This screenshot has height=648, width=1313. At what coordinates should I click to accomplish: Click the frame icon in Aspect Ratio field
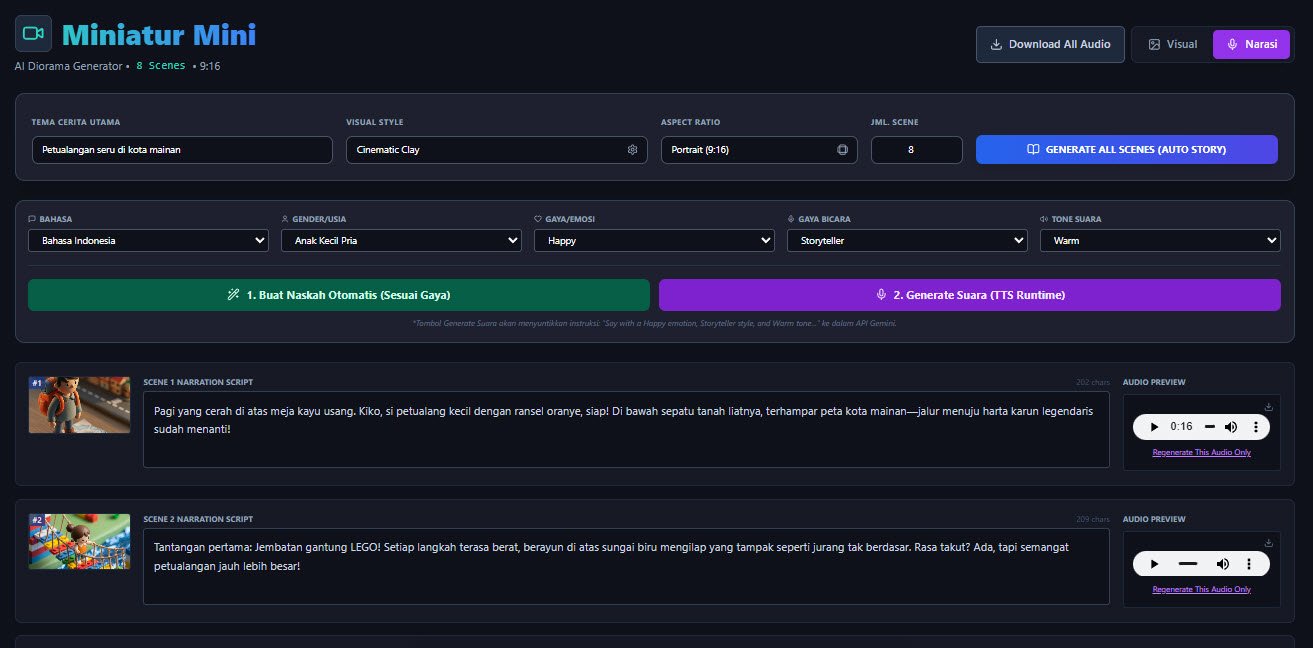tap(842, 150)
